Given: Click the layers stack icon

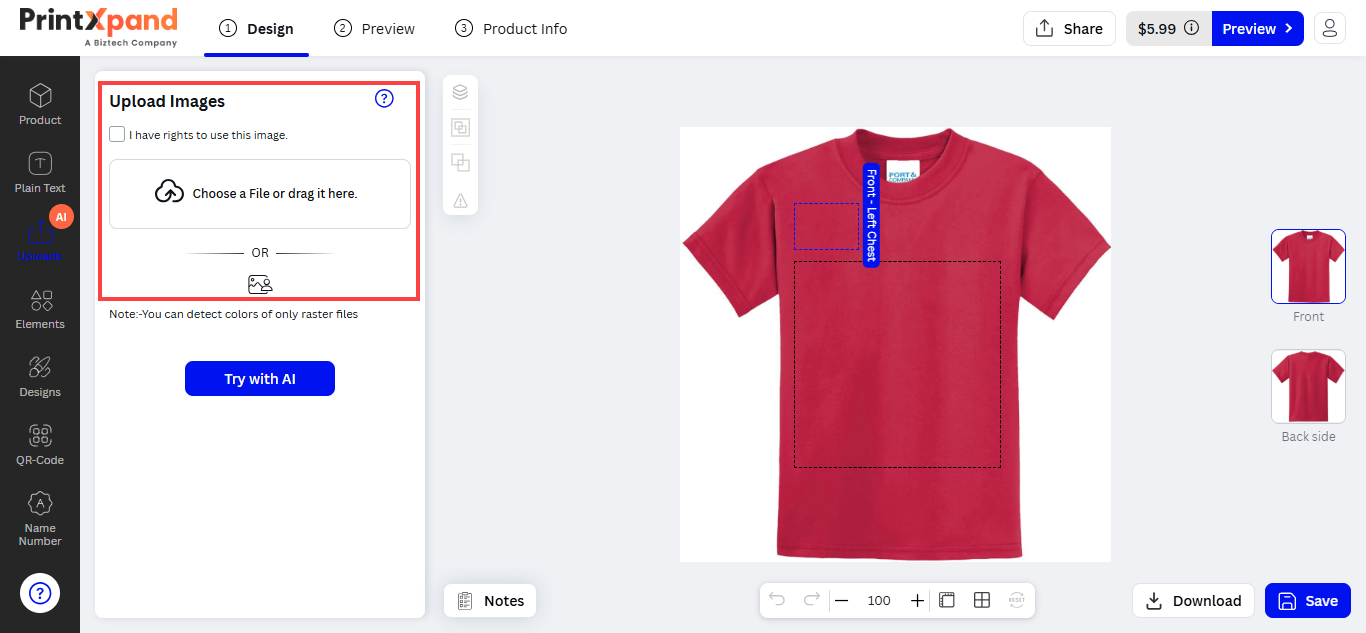Looking at the screenshot, I should [460, 93].
